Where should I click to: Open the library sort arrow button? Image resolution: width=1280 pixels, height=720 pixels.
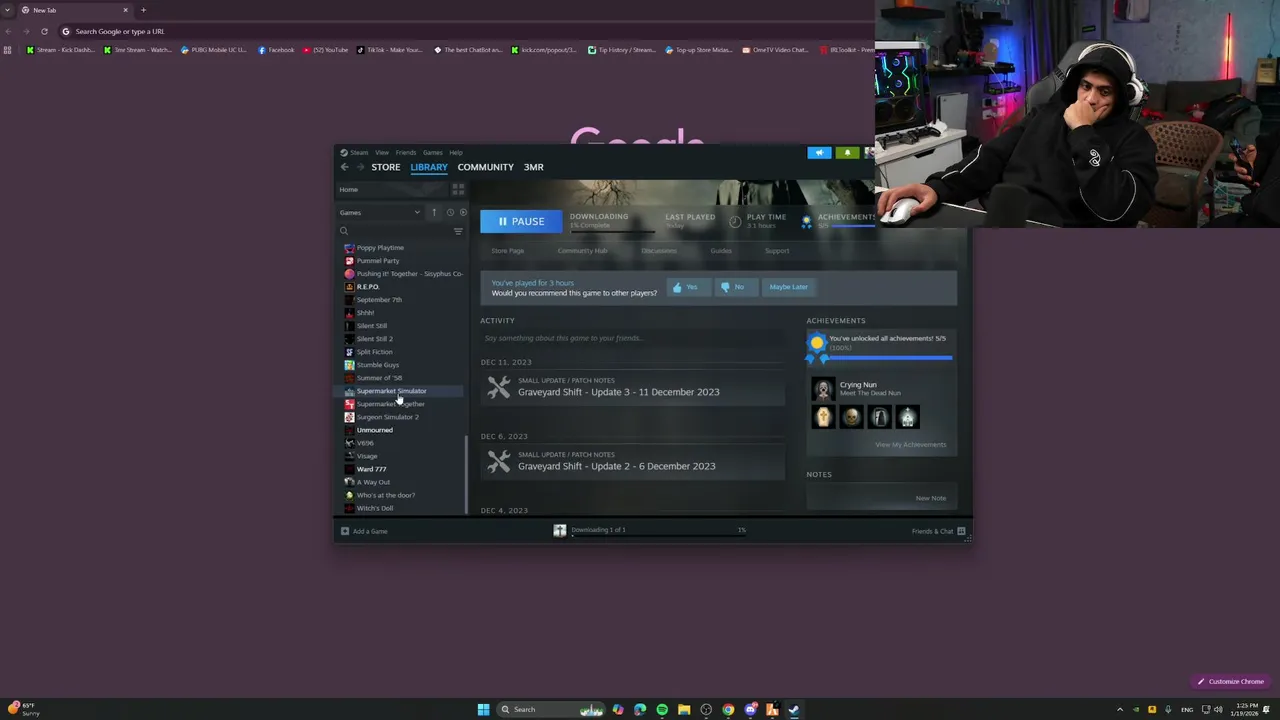434,212
